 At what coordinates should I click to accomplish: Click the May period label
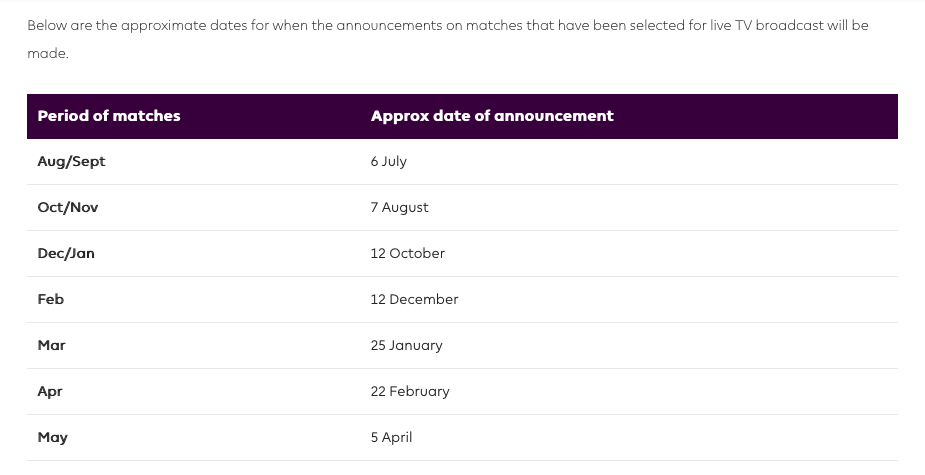tap(53, 437)
